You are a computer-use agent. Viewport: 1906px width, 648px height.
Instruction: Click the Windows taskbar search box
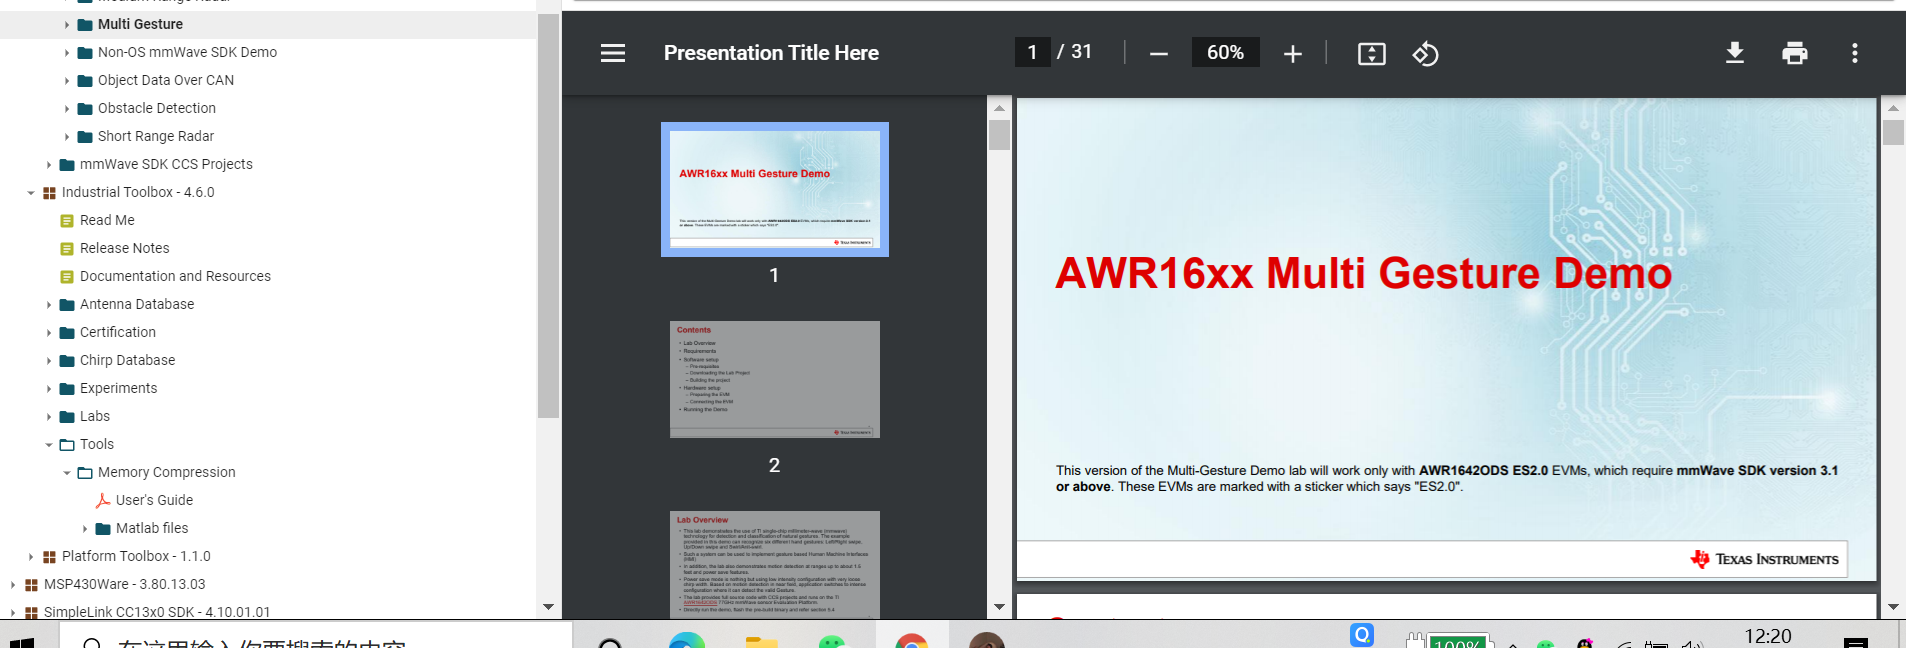tap(315, 637)
